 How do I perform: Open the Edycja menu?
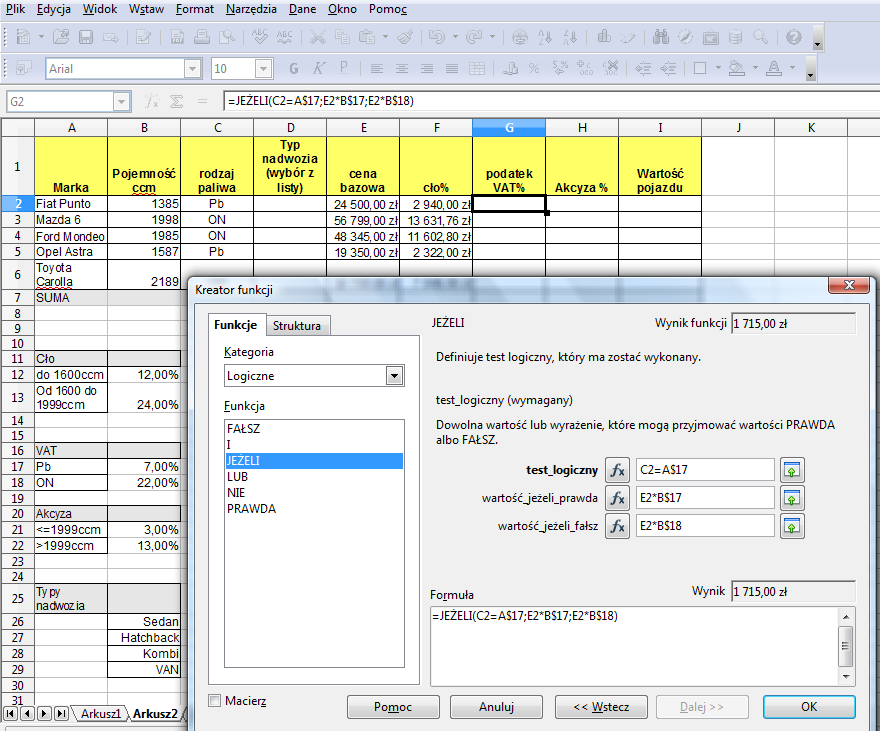pyautogui.click(x=54, y=9)
